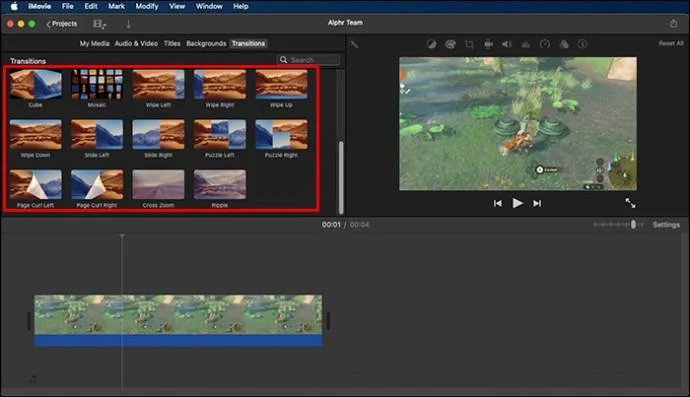Skip to next clip in viewer

(537, 203)
